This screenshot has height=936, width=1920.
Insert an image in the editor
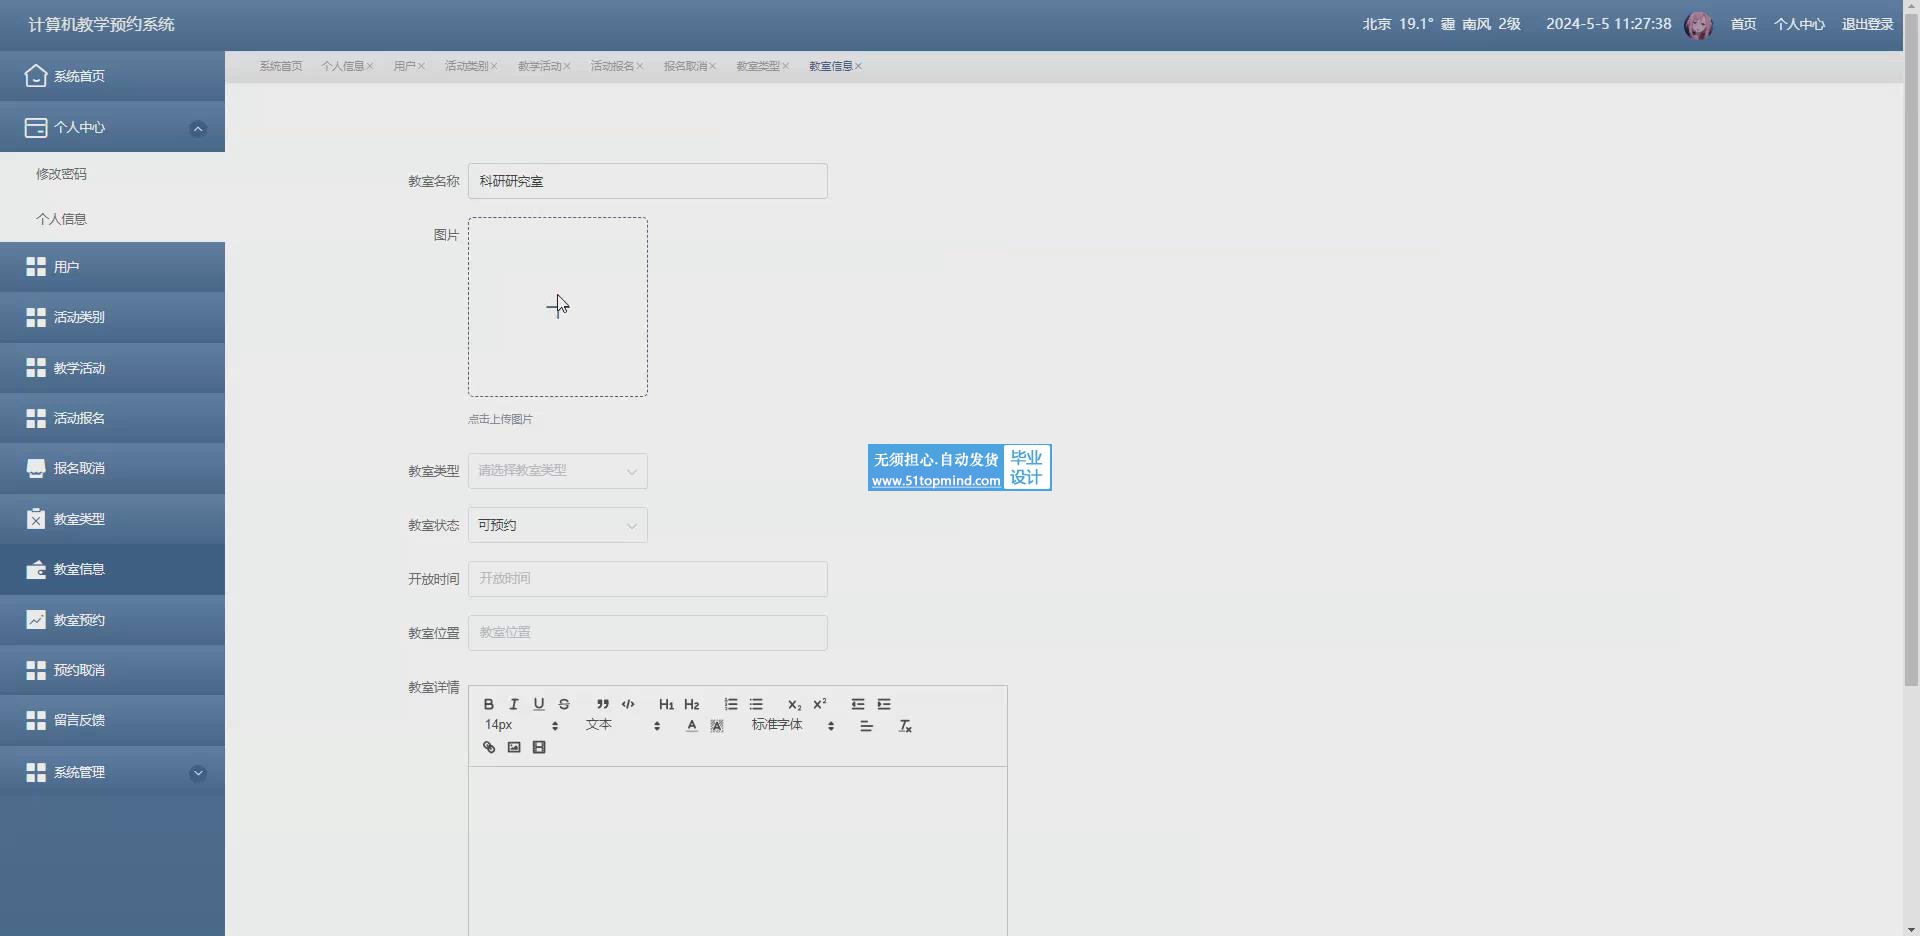[x=514, y=747]
